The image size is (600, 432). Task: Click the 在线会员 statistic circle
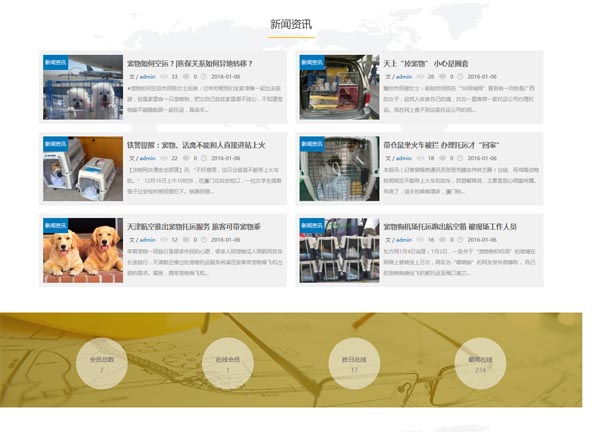click(228, 363)
